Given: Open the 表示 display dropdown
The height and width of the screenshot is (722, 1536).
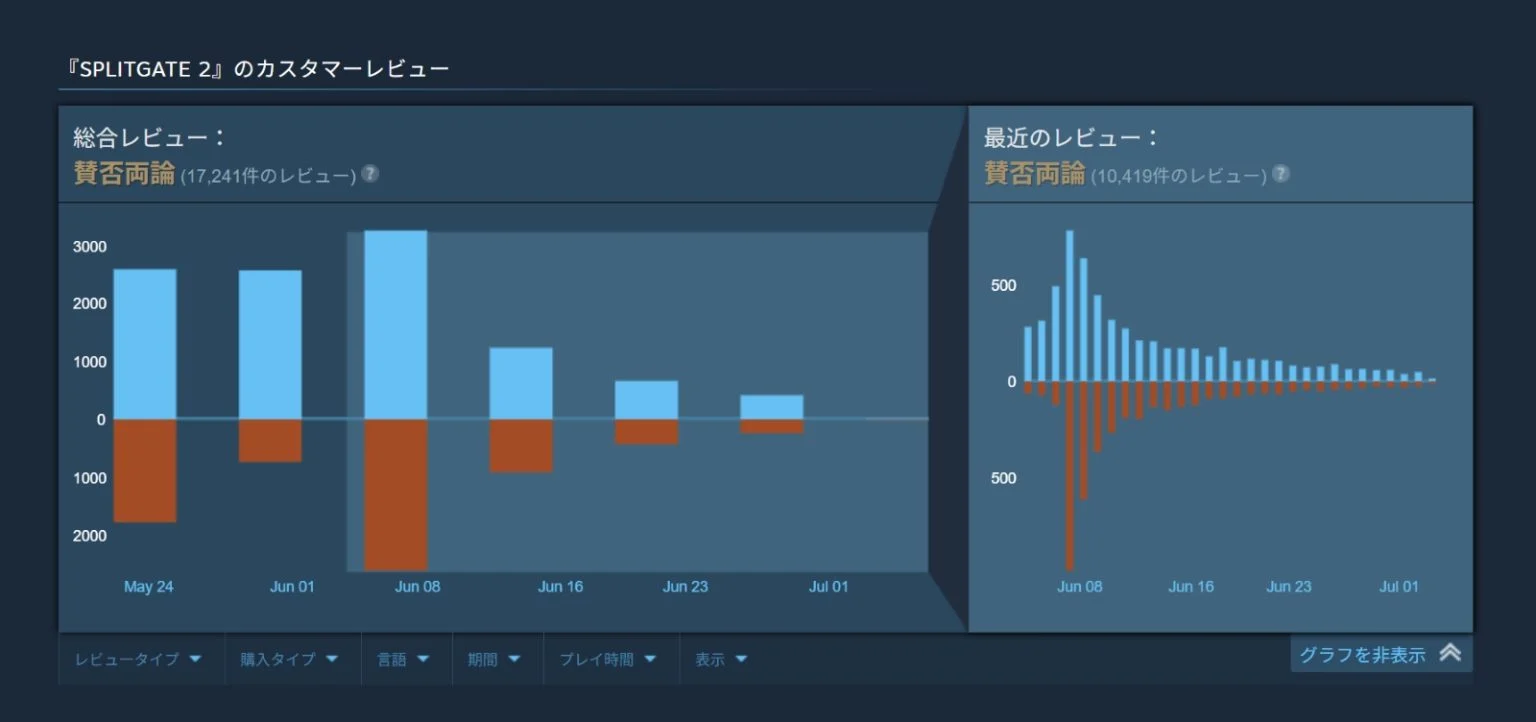Looking at the screenshot, I should pos(721,659).
